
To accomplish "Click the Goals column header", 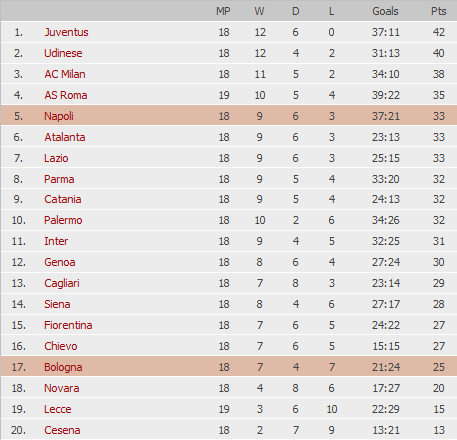I will pos(385,11).
